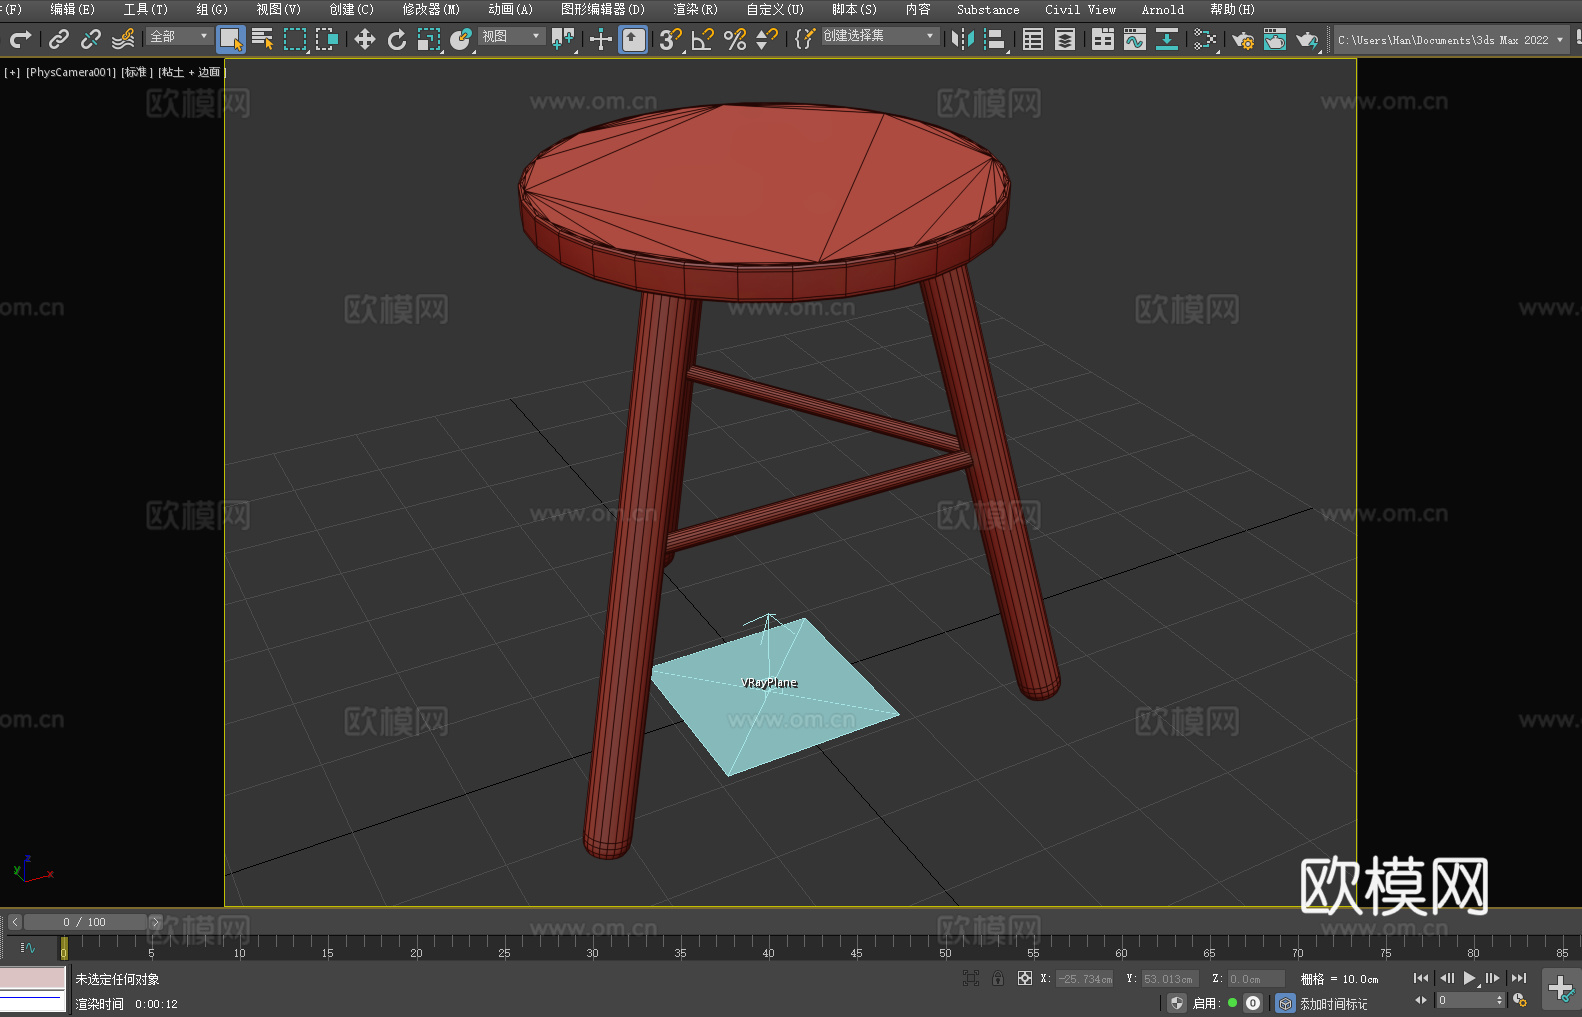Open Curve Editor icon

(x=1135, y=39)
